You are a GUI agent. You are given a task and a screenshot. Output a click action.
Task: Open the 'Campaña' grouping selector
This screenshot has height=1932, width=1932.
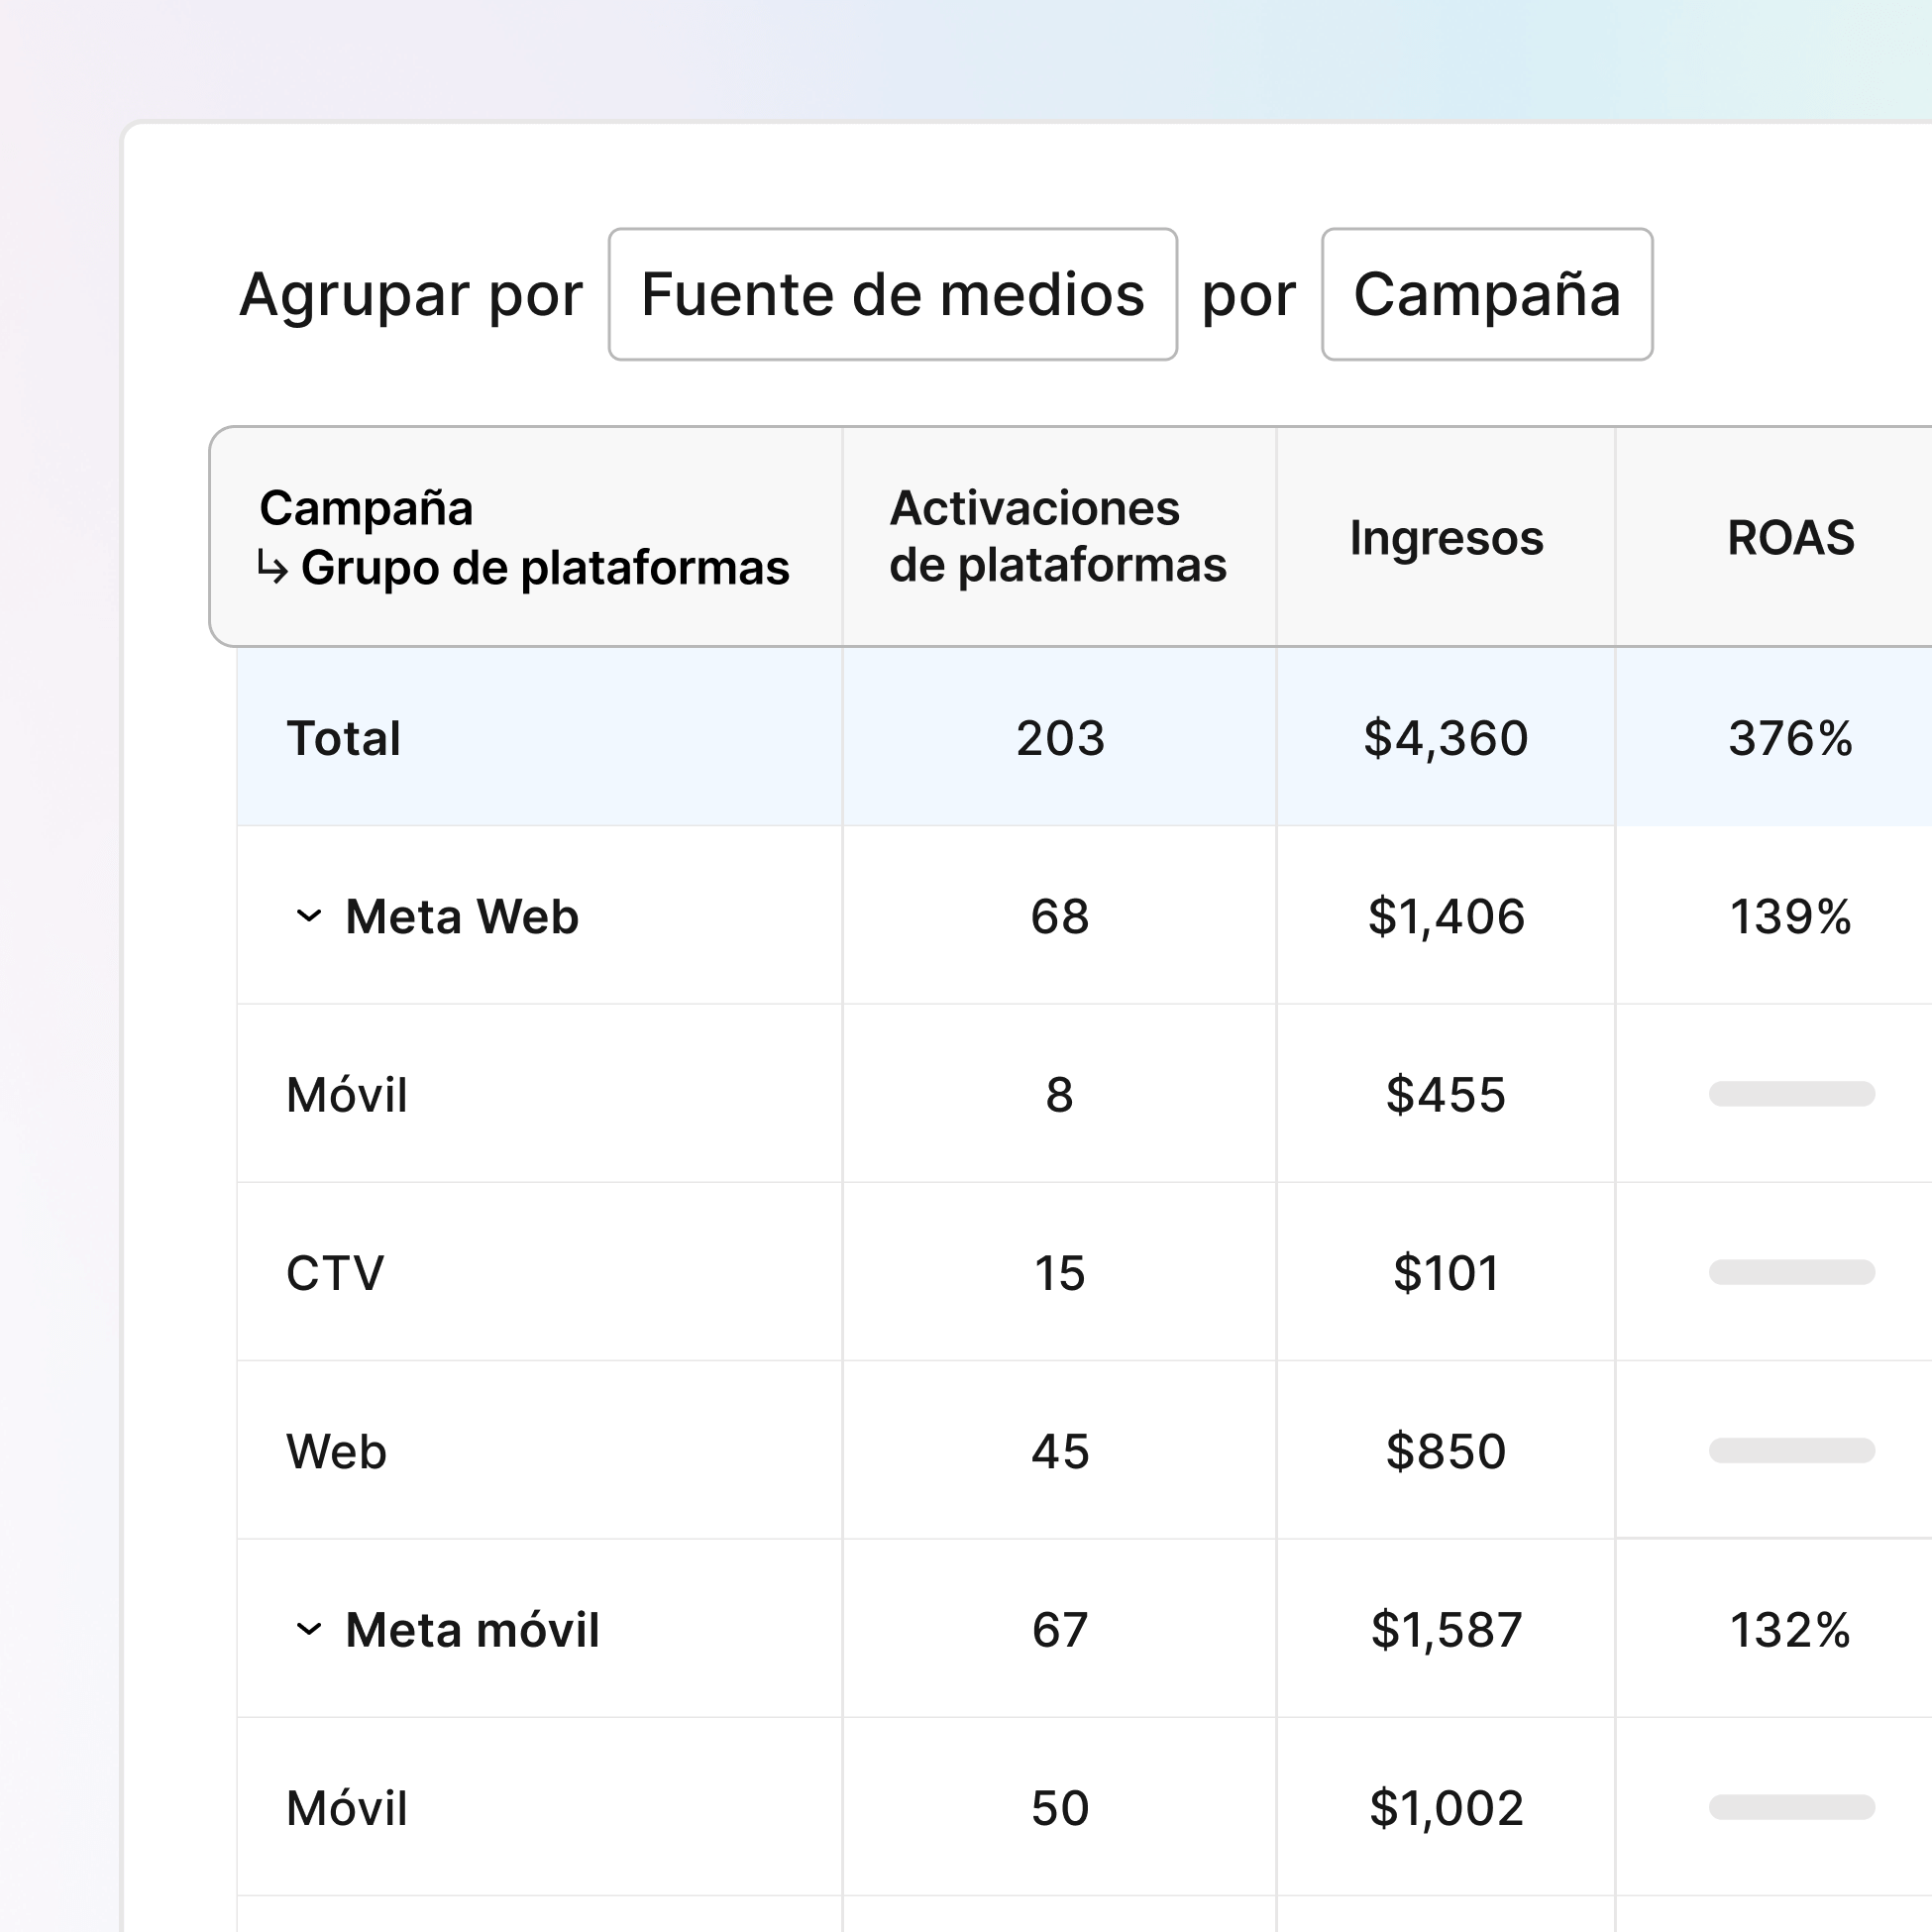pyautogui.click(x=1487, y=295)
